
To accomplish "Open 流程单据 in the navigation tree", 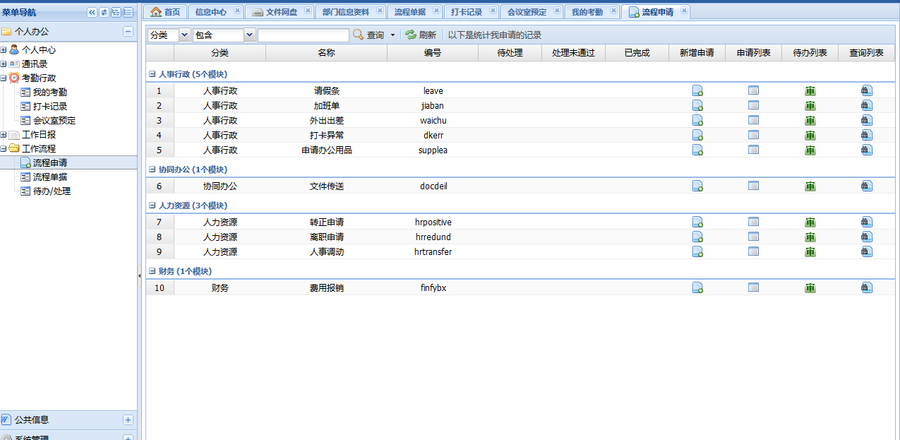I will pos(50,177).
